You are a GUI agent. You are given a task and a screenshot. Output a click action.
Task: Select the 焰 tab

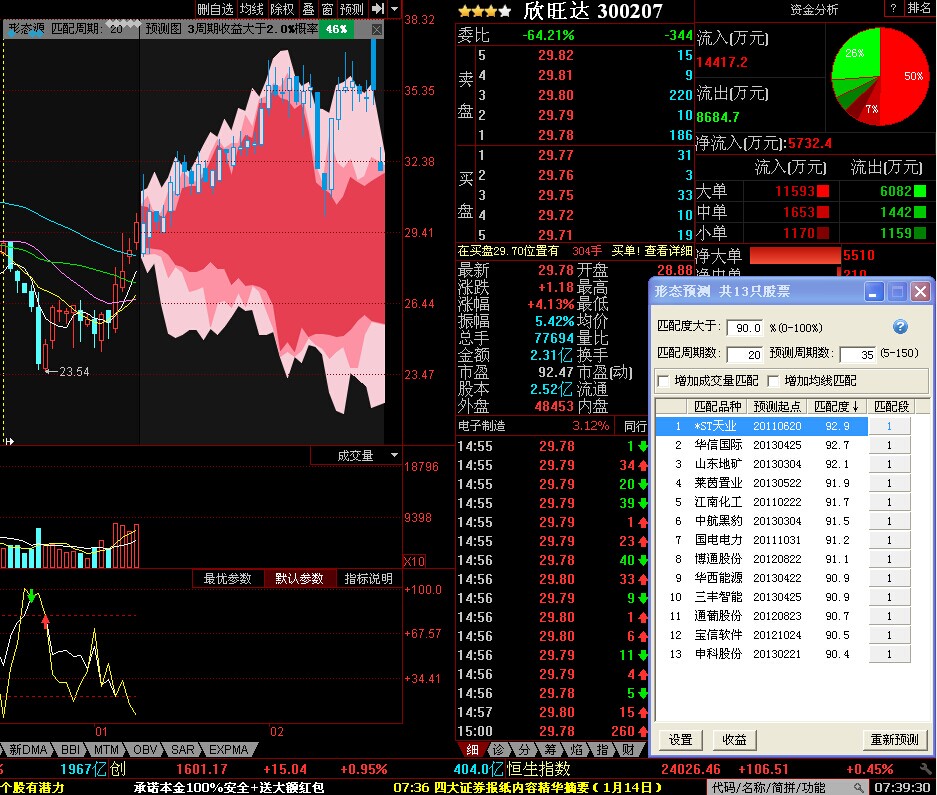pyautogui.click(x=577, y=750)
